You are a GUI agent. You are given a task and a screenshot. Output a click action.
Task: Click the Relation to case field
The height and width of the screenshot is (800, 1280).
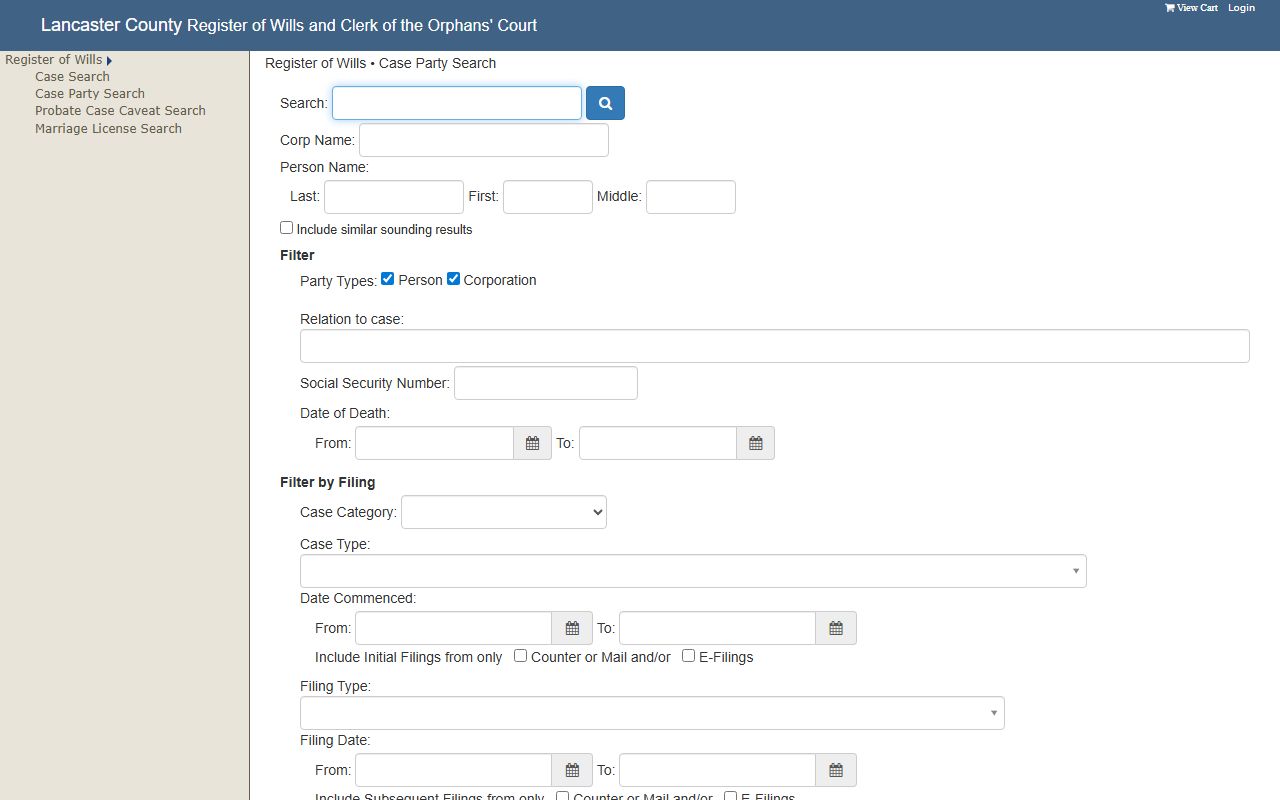point(775,346)
